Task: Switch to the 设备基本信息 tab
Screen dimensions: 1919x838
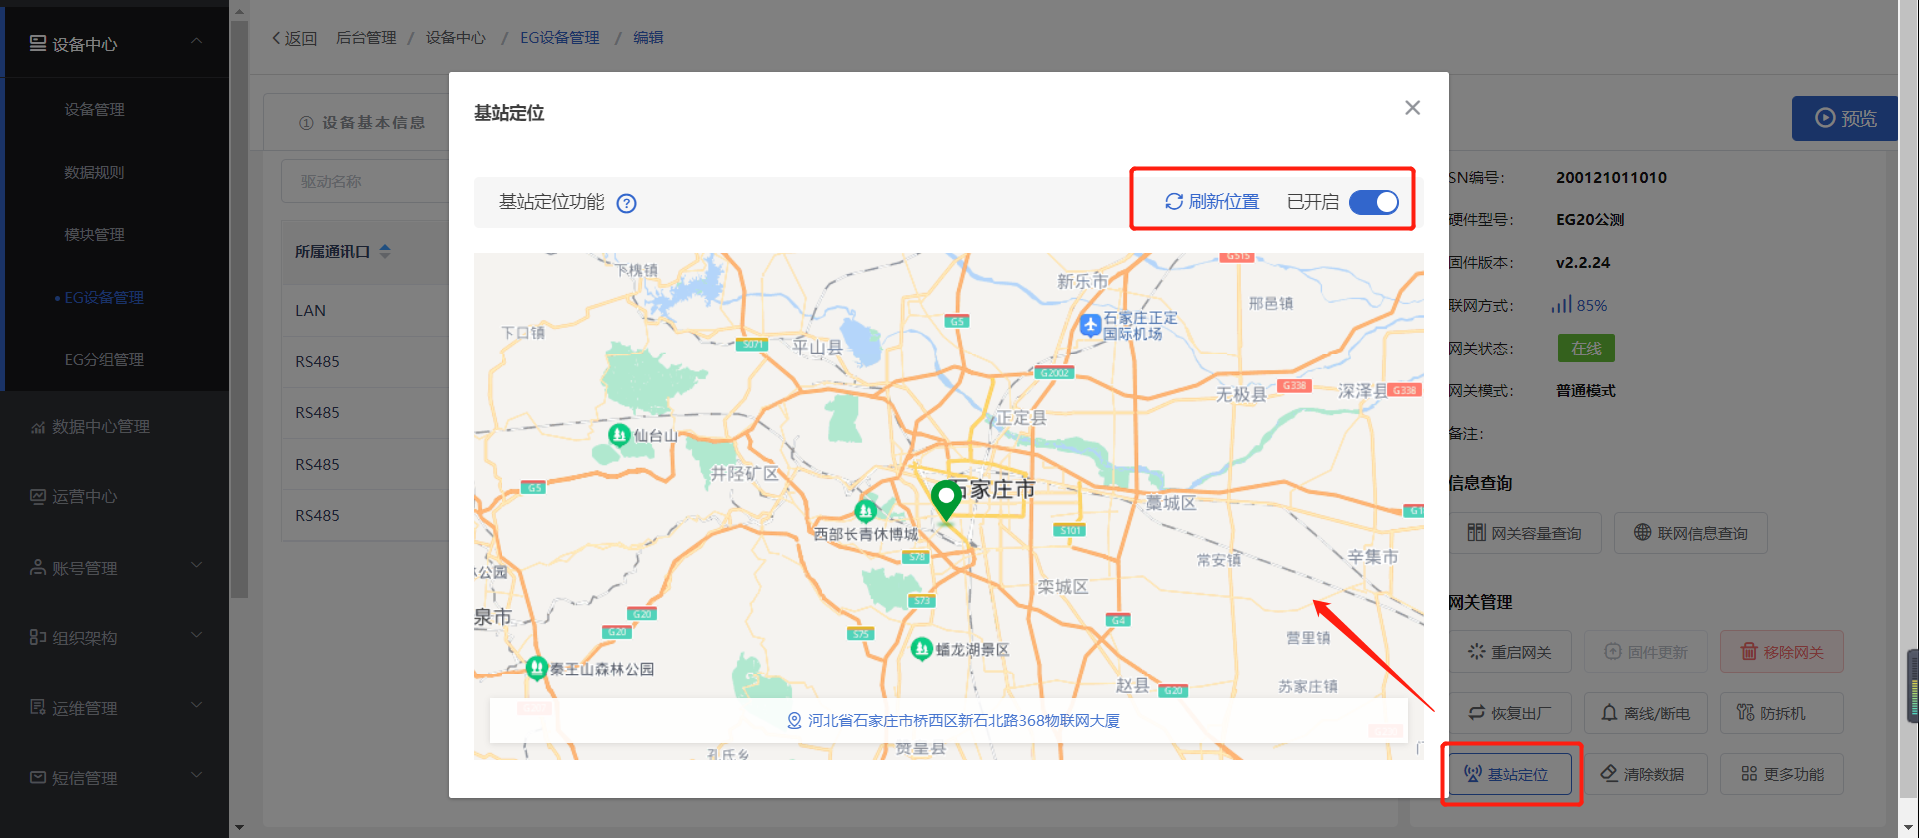Action: tap(362, 123)
